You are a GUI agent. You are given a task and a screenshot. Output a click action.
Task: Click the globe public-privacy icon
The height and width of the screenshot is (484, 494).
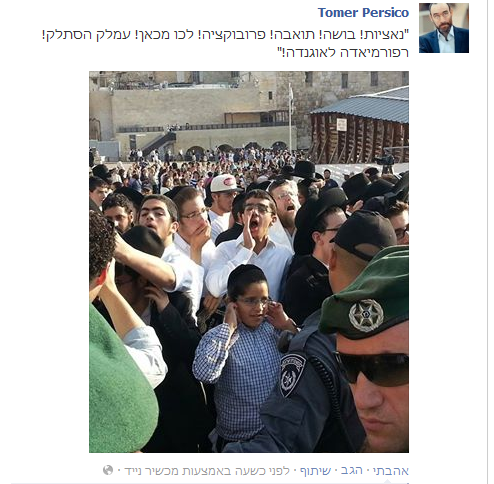(108, 470)
